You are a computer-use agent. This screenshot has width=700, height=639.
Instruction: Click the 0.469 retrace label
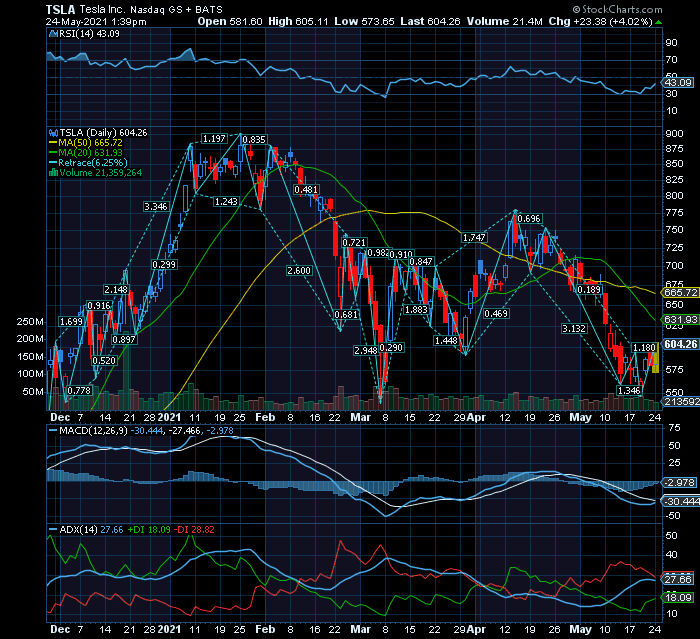(496, 313)
